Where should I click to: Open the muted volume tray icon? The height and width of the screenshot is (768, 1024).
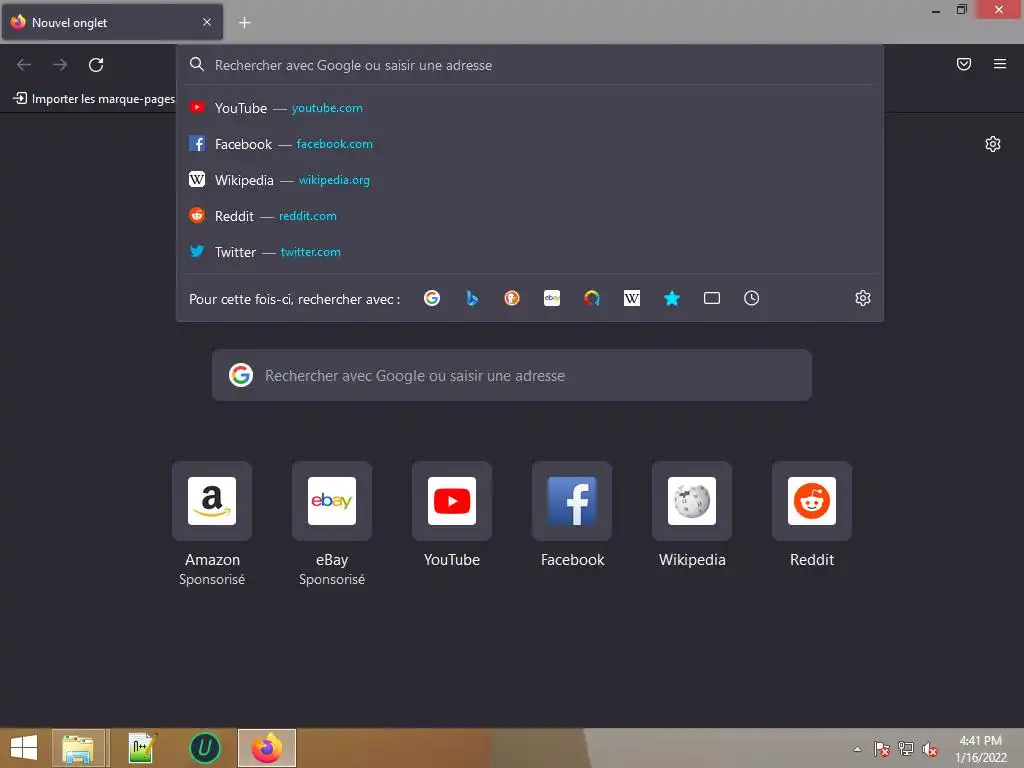point(929,749)
